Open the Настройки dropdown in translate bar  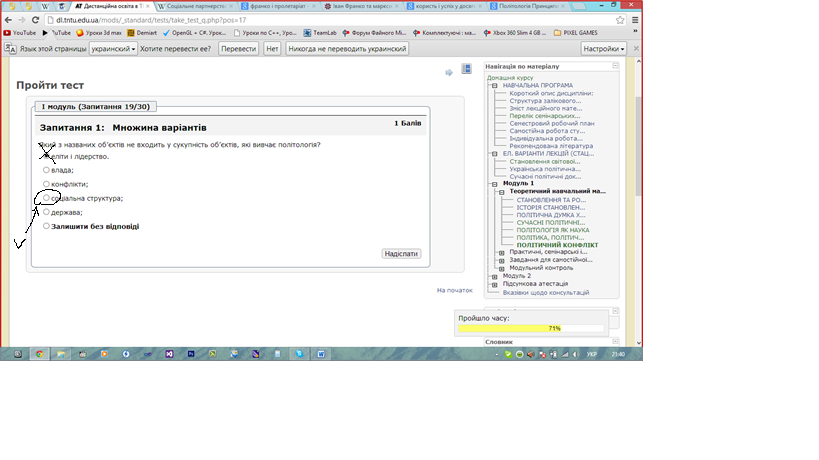tap(604, 49)
